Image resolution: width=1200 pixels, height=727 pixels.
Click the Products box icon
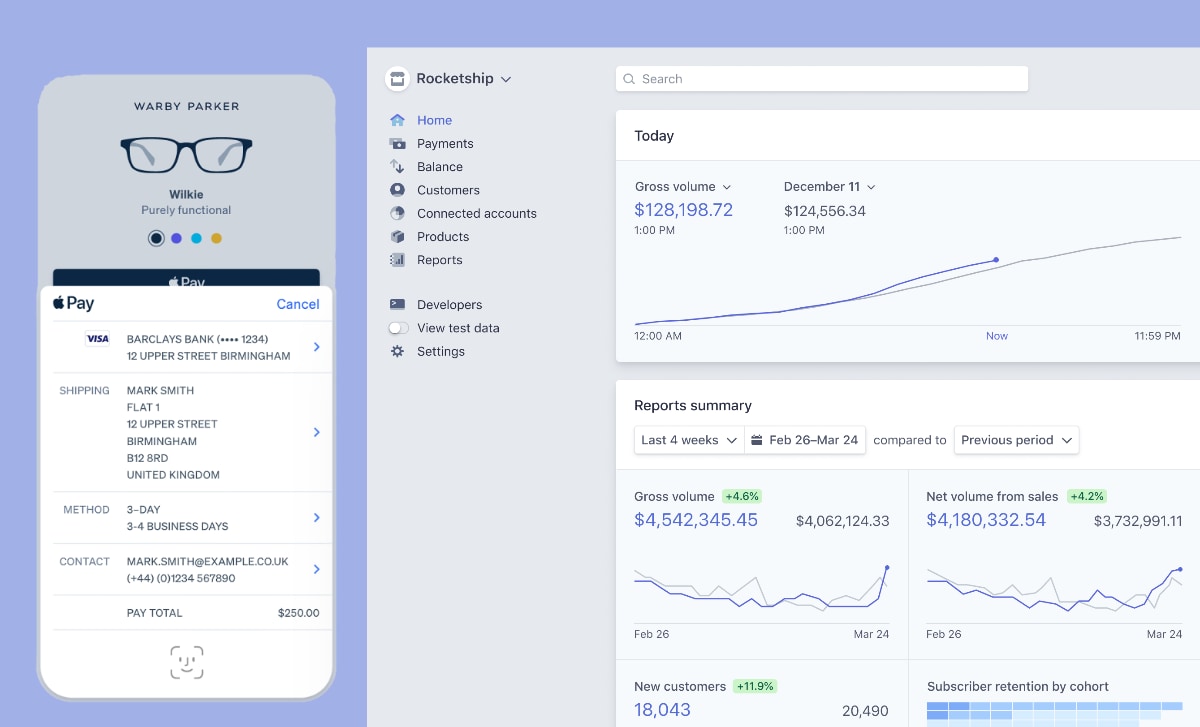(397, 237)
